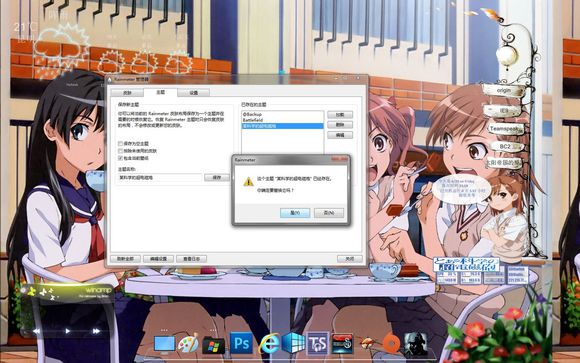Switch to the third Rainmeter manager tab
The width and height of the screenshot is (580, 363).
point(193,93)
